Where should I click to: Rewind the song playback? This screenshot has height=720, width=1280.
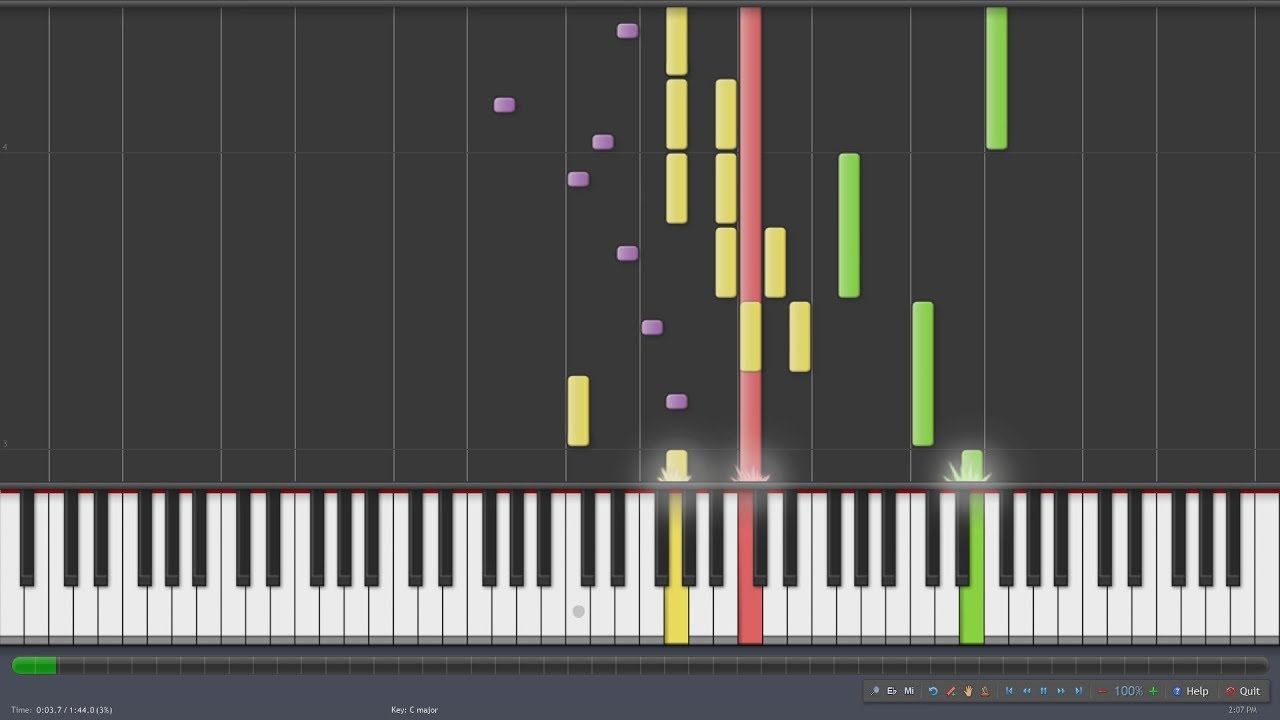1027,691
